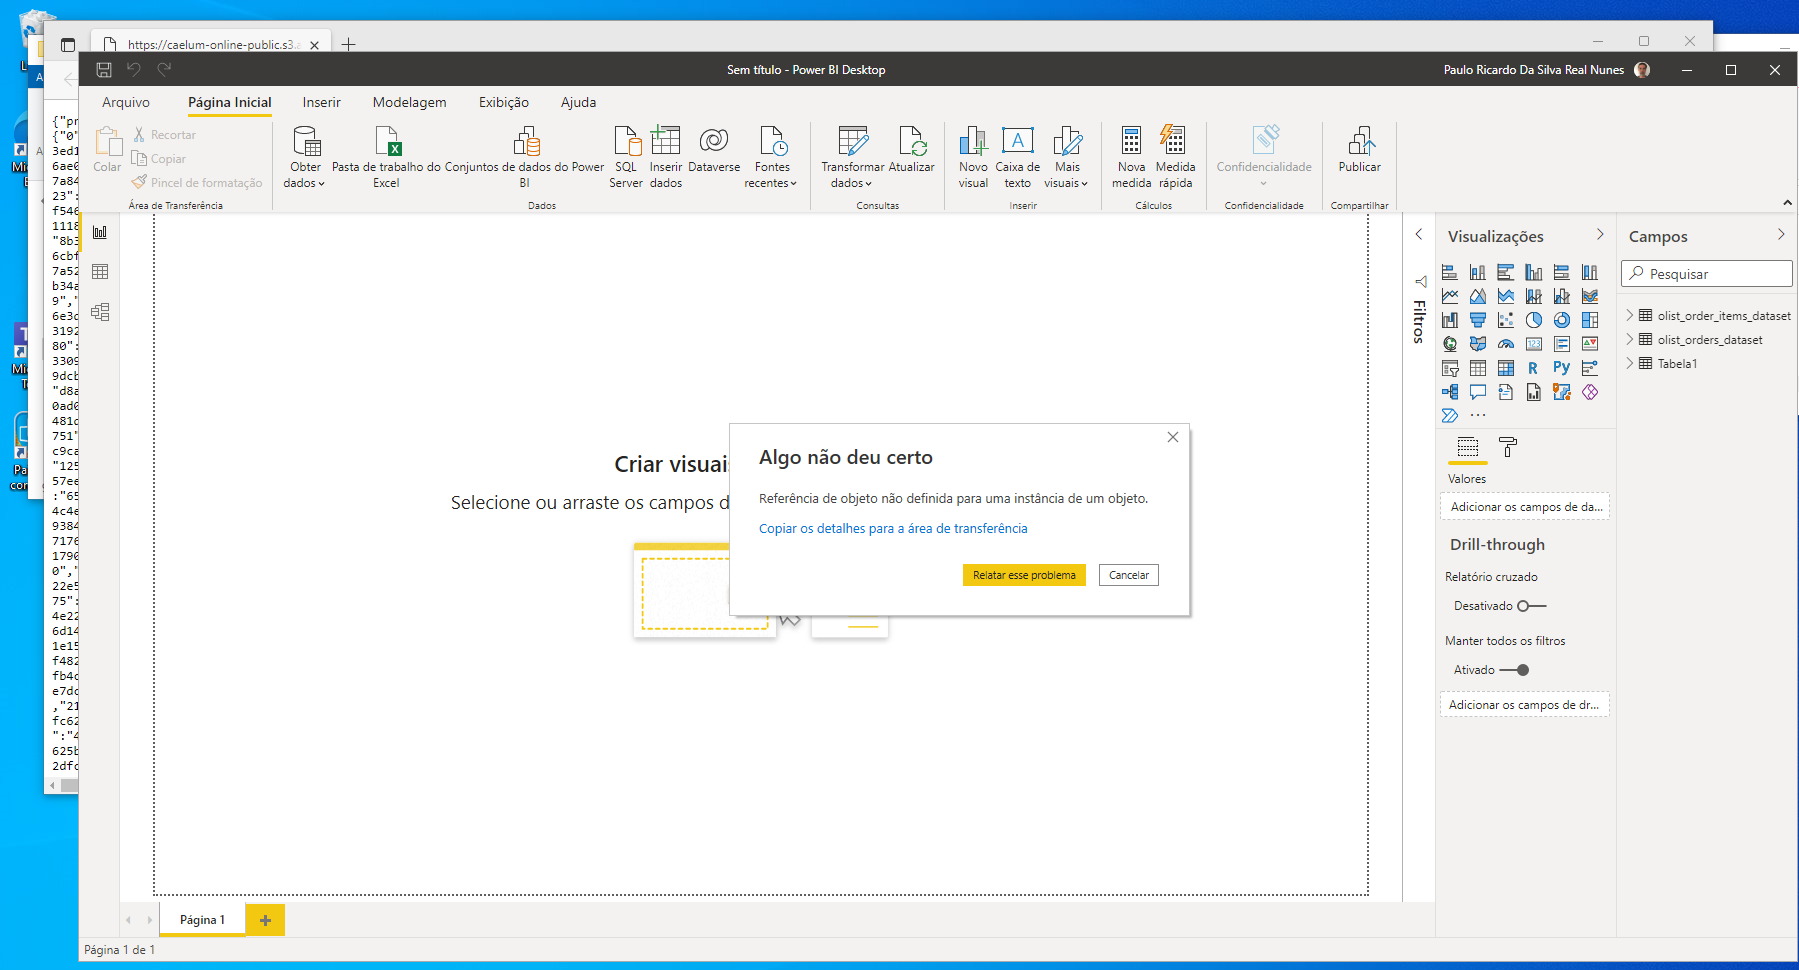This screenshot has width=1799, height=970.
Task: Select the pie chart visualization
Action: tap(1533, 320)
